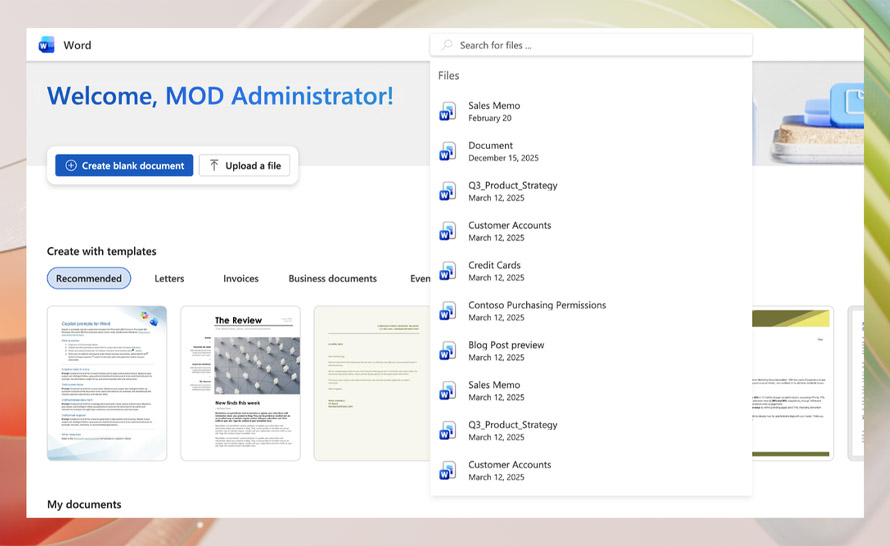Select the Recommended template filter
Viewport: 890px width, 546px height.
click(x=89, y=279)
